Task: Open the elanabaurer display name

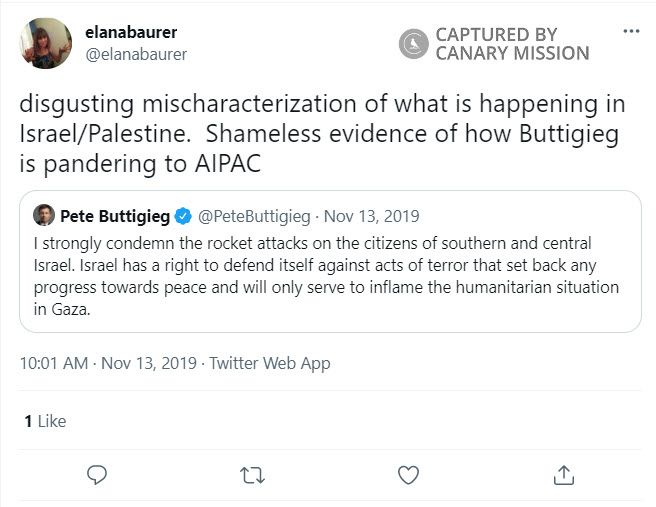Action: tap(131, 32)
